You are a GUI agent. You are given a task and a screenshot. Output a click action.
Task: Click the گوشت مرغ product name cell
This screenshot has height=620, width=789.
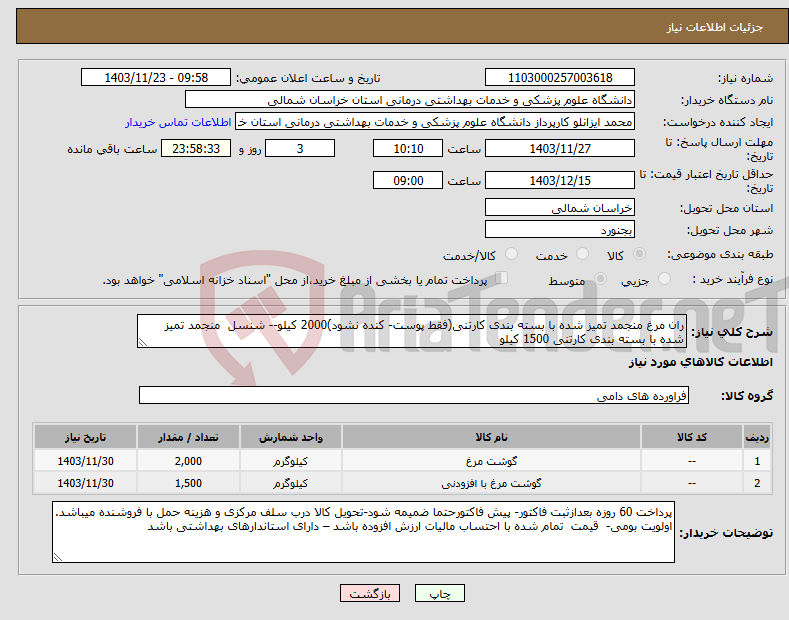click(491, 460)
